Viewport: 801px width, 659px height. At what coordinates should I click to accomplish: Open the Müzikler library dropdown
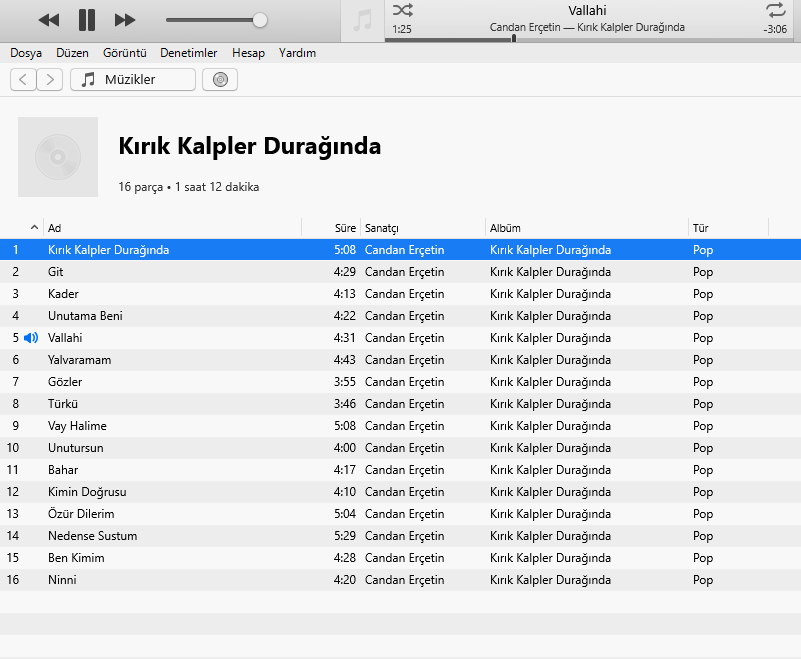(133, 80)
